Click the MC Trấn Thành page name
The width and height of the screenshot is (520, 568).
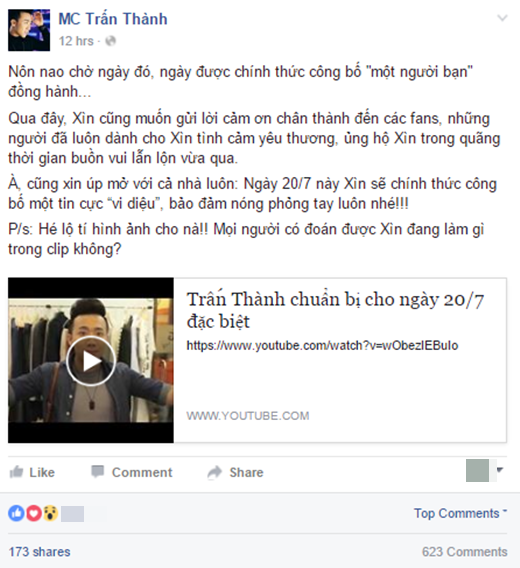pyautogui.click(x=113, y=19)
